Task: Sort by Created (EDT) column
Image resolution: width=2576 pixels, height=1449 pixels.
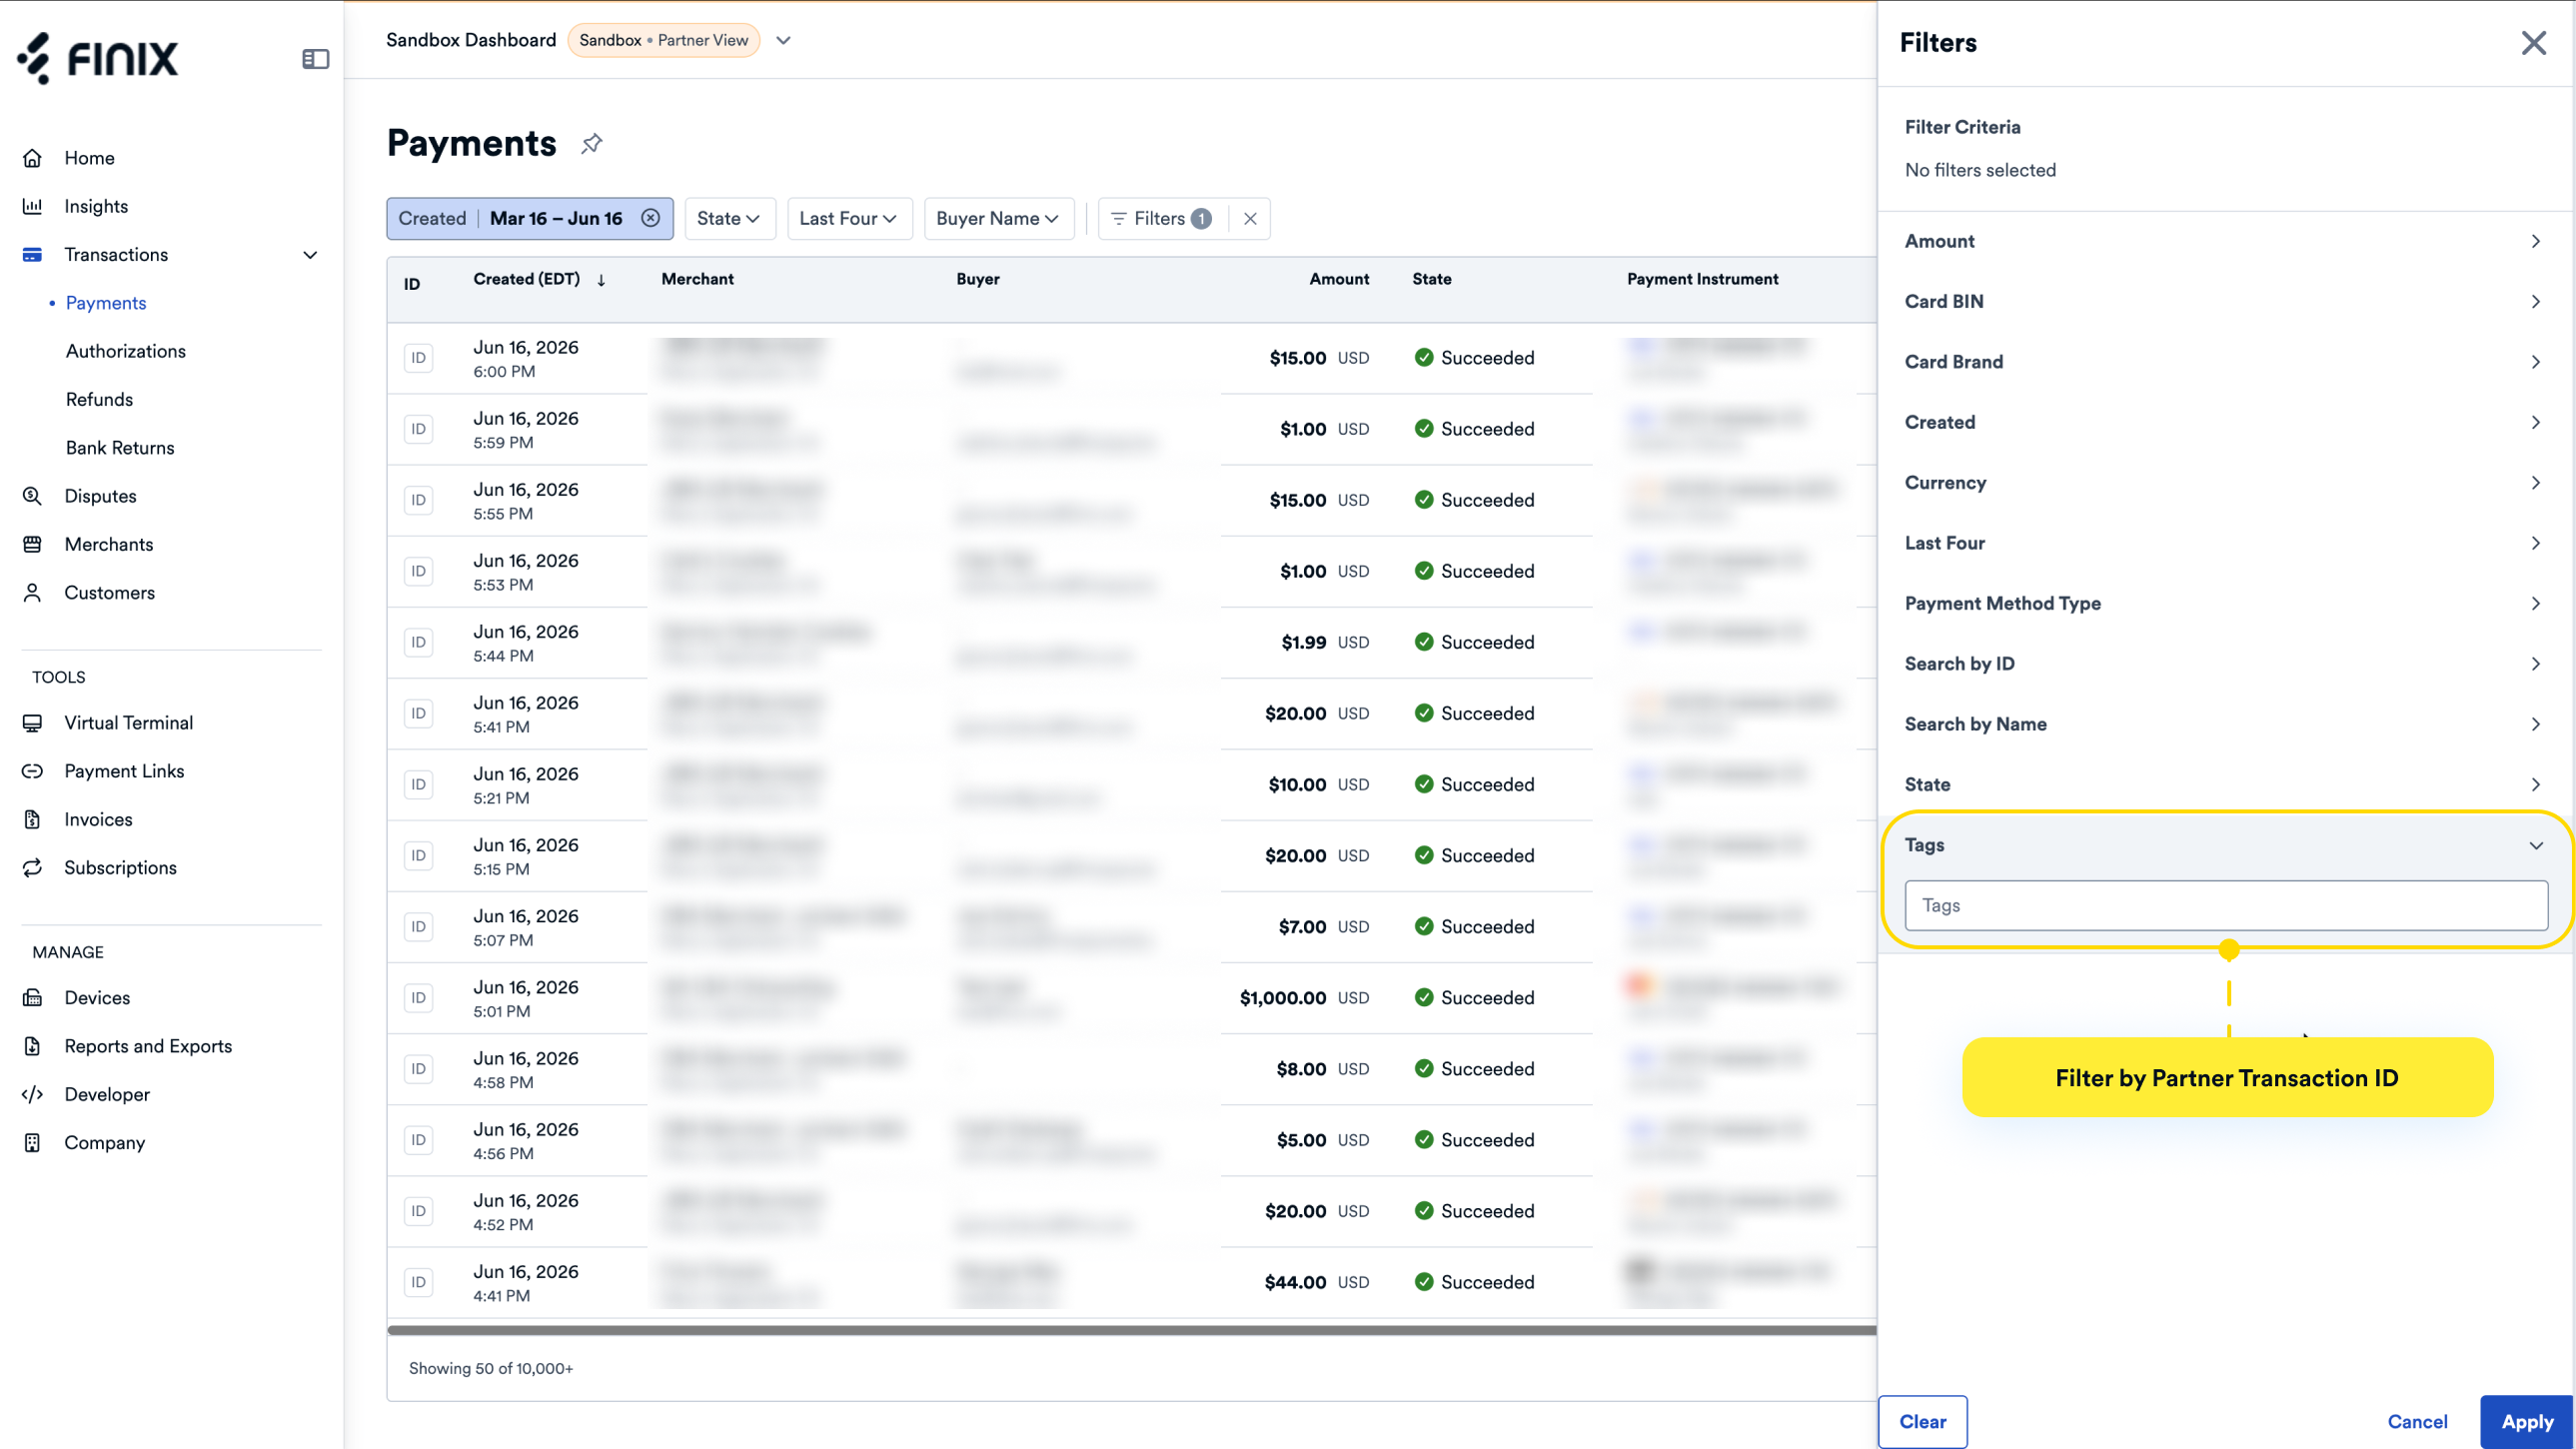Action: click(x=539, y=280)
